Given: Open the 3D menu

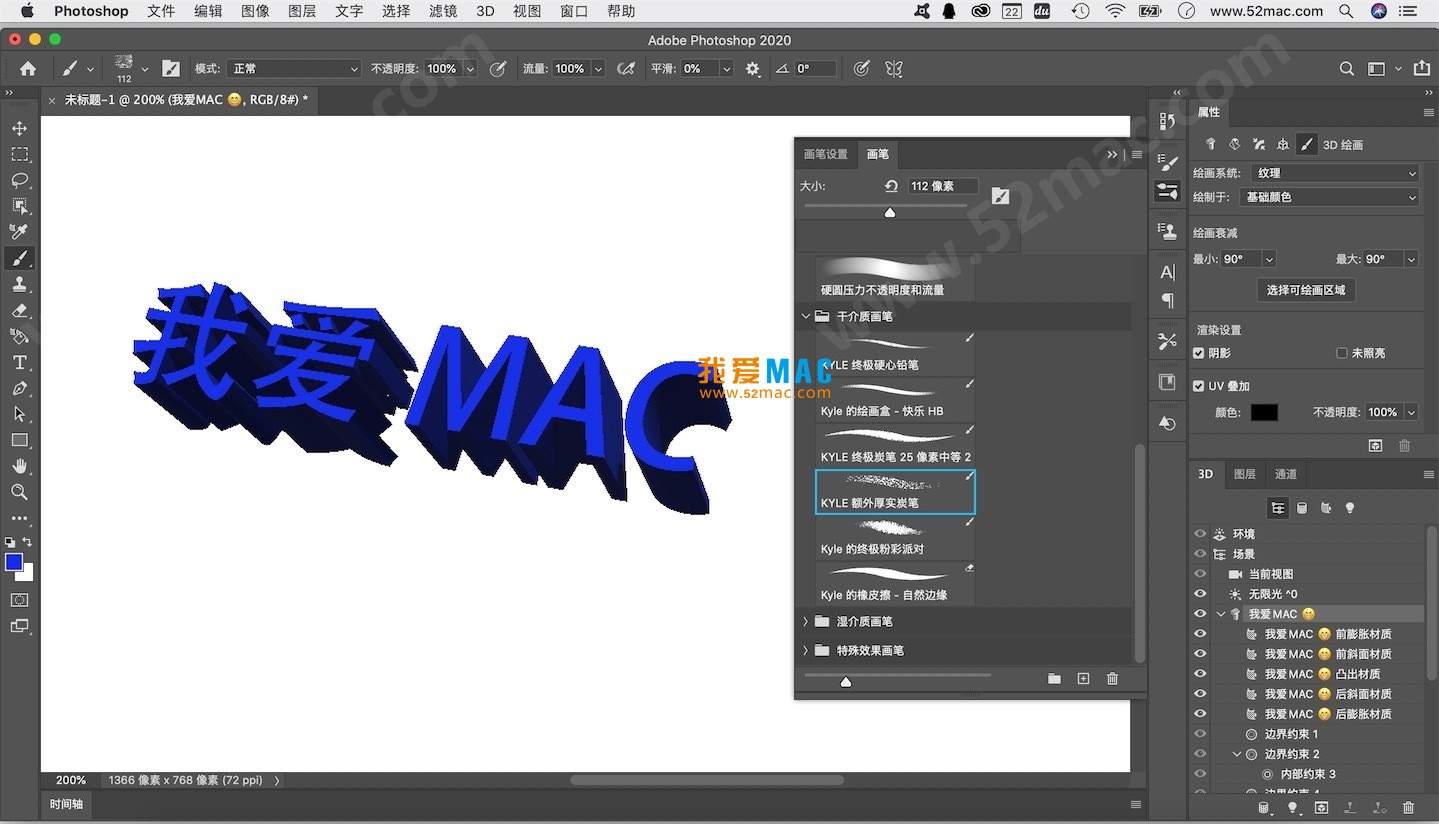Looking at the screenshot, I should (x=485, y=11).
